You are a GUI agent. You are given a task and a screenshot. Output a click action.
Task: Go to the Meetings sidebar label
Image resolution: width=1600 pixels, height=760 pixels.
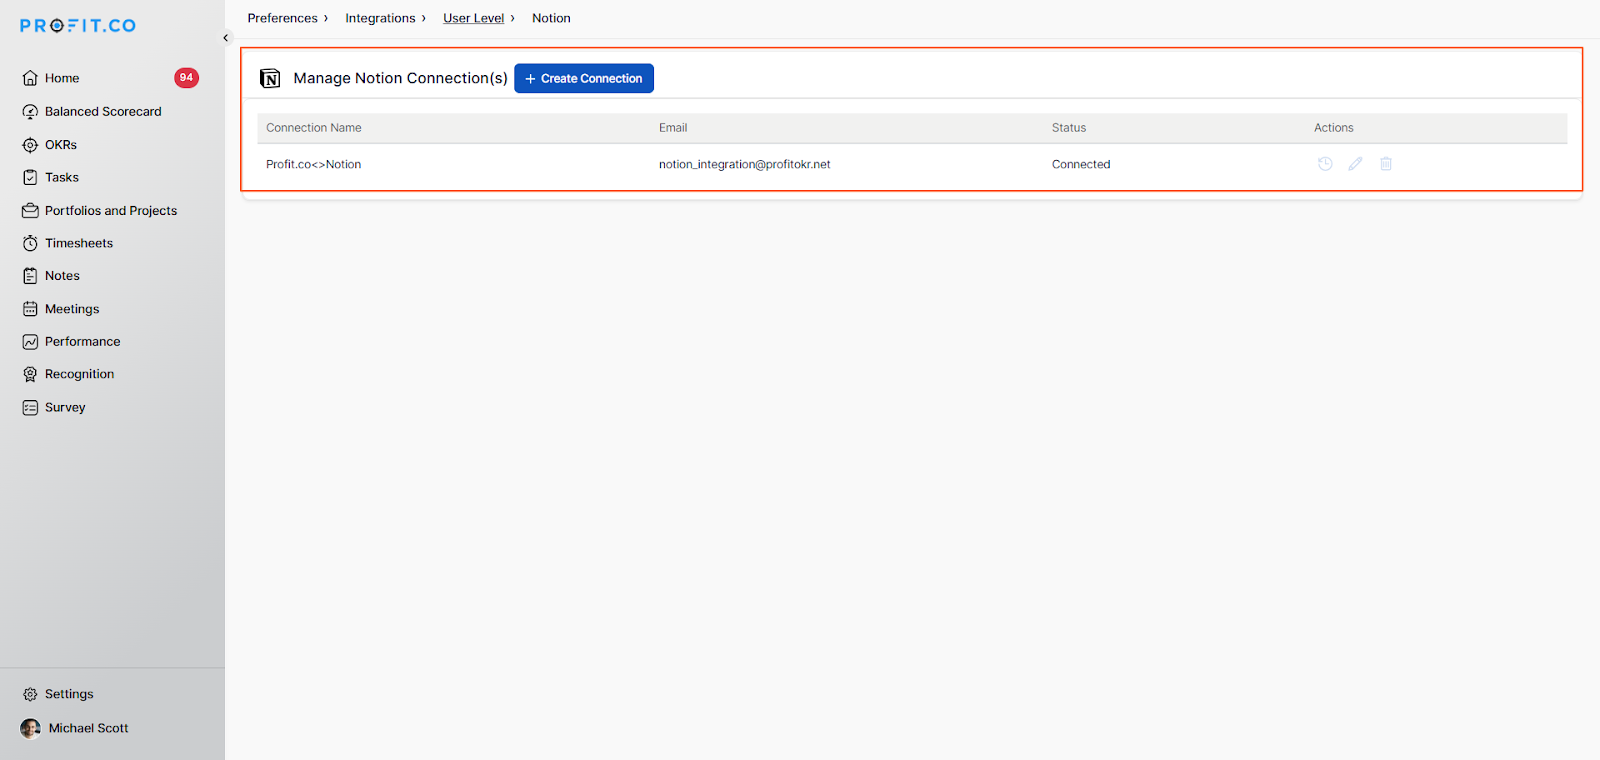pyautogui.click(x=72, y=309)
